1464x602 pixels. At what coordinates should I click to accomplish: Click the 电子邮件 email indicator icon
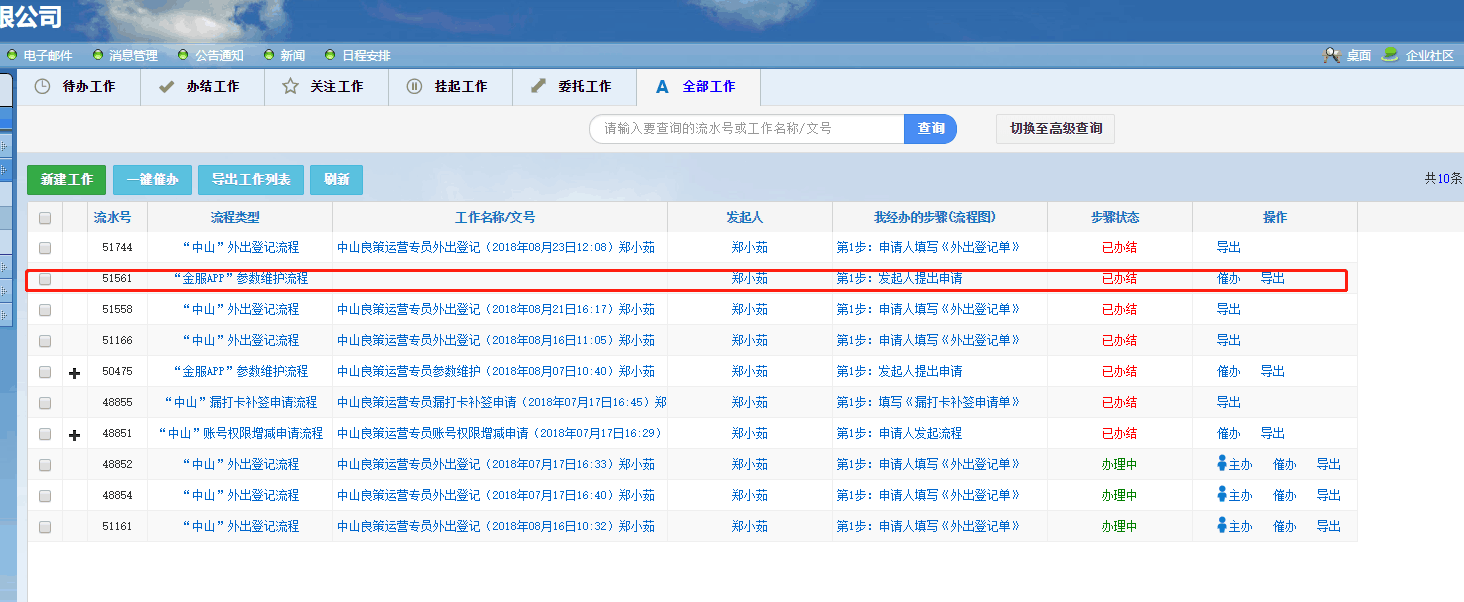(x=12, y=55)
